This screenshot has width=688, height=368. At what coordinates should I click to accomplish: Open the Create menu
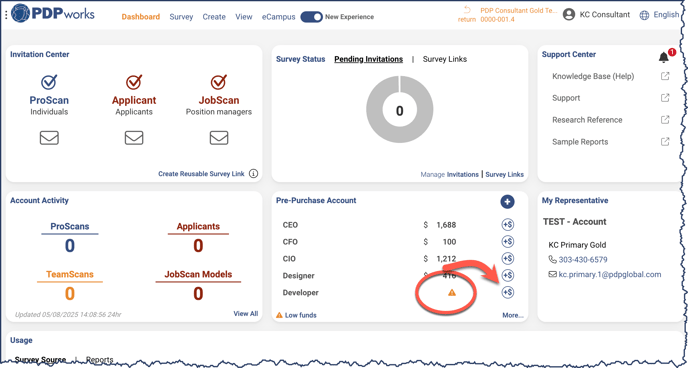pos(214,17)
